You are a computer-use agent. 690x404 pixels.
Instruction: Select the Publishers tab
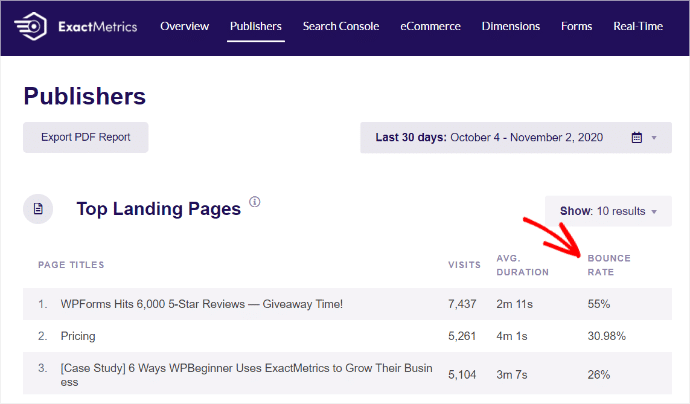[256, 26]
